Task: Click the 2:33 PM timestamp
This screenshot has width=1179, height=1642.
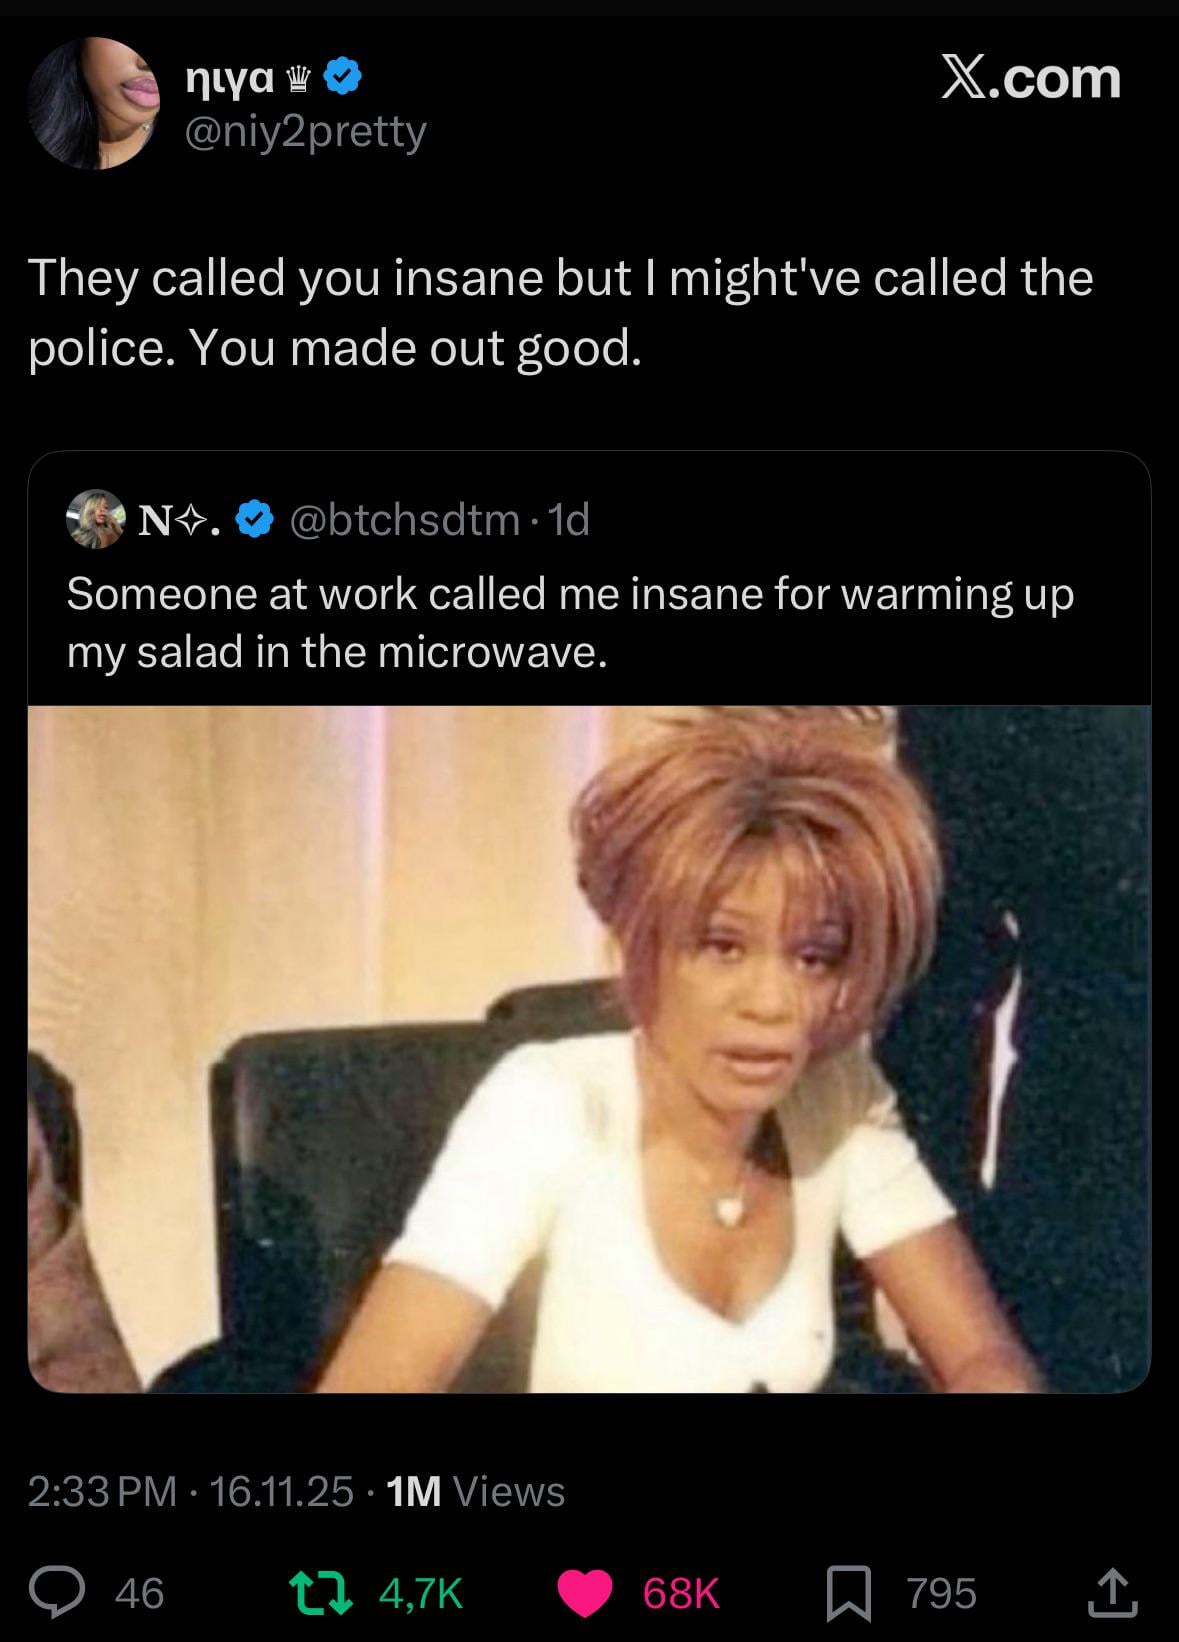Action: 102,1491
